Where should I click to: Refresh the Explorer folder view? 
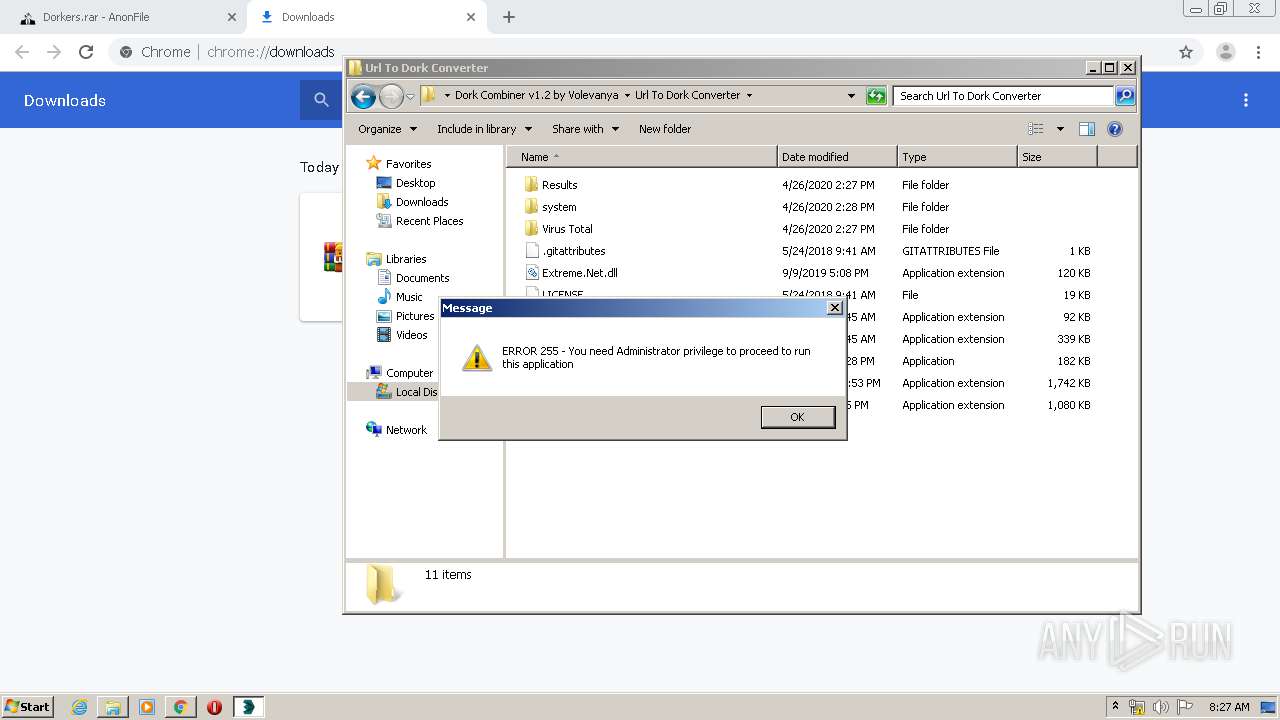point(876,96)
